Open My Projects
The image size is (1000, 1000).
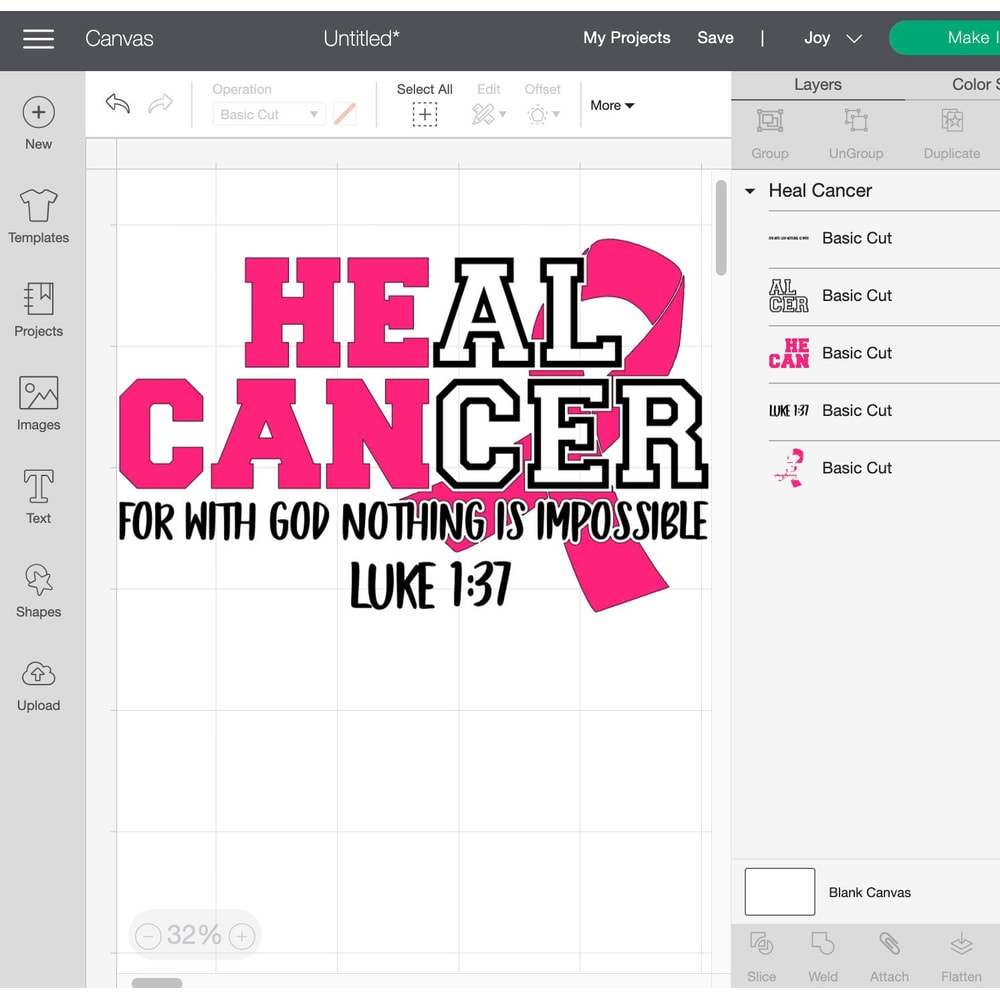click(x=626, y=37)
